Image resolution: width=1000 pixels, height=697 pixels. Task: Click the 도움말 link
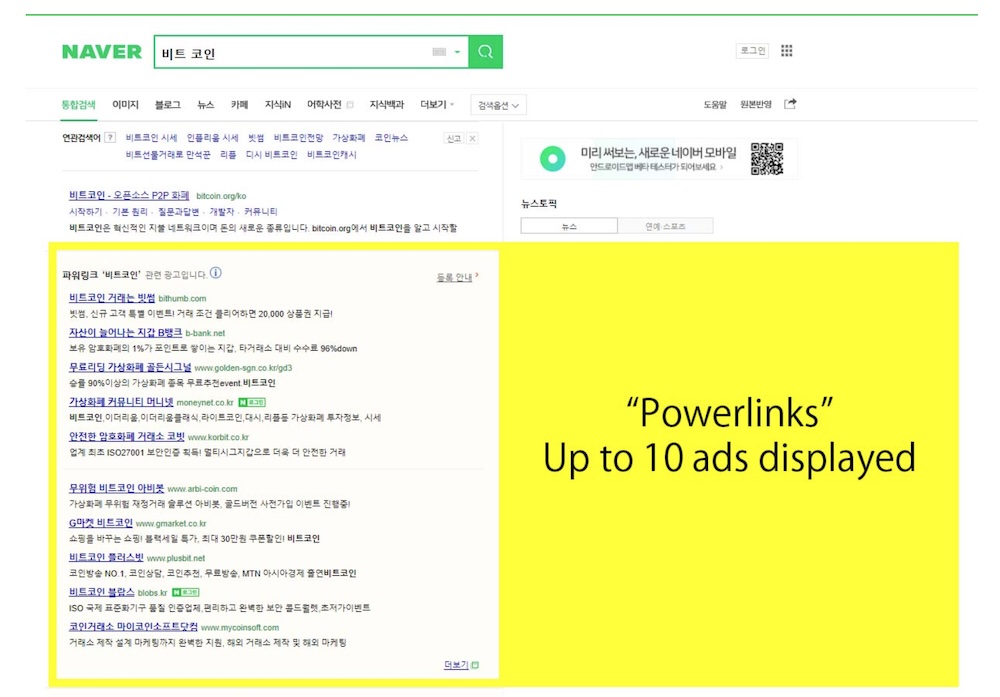[715, 105]
